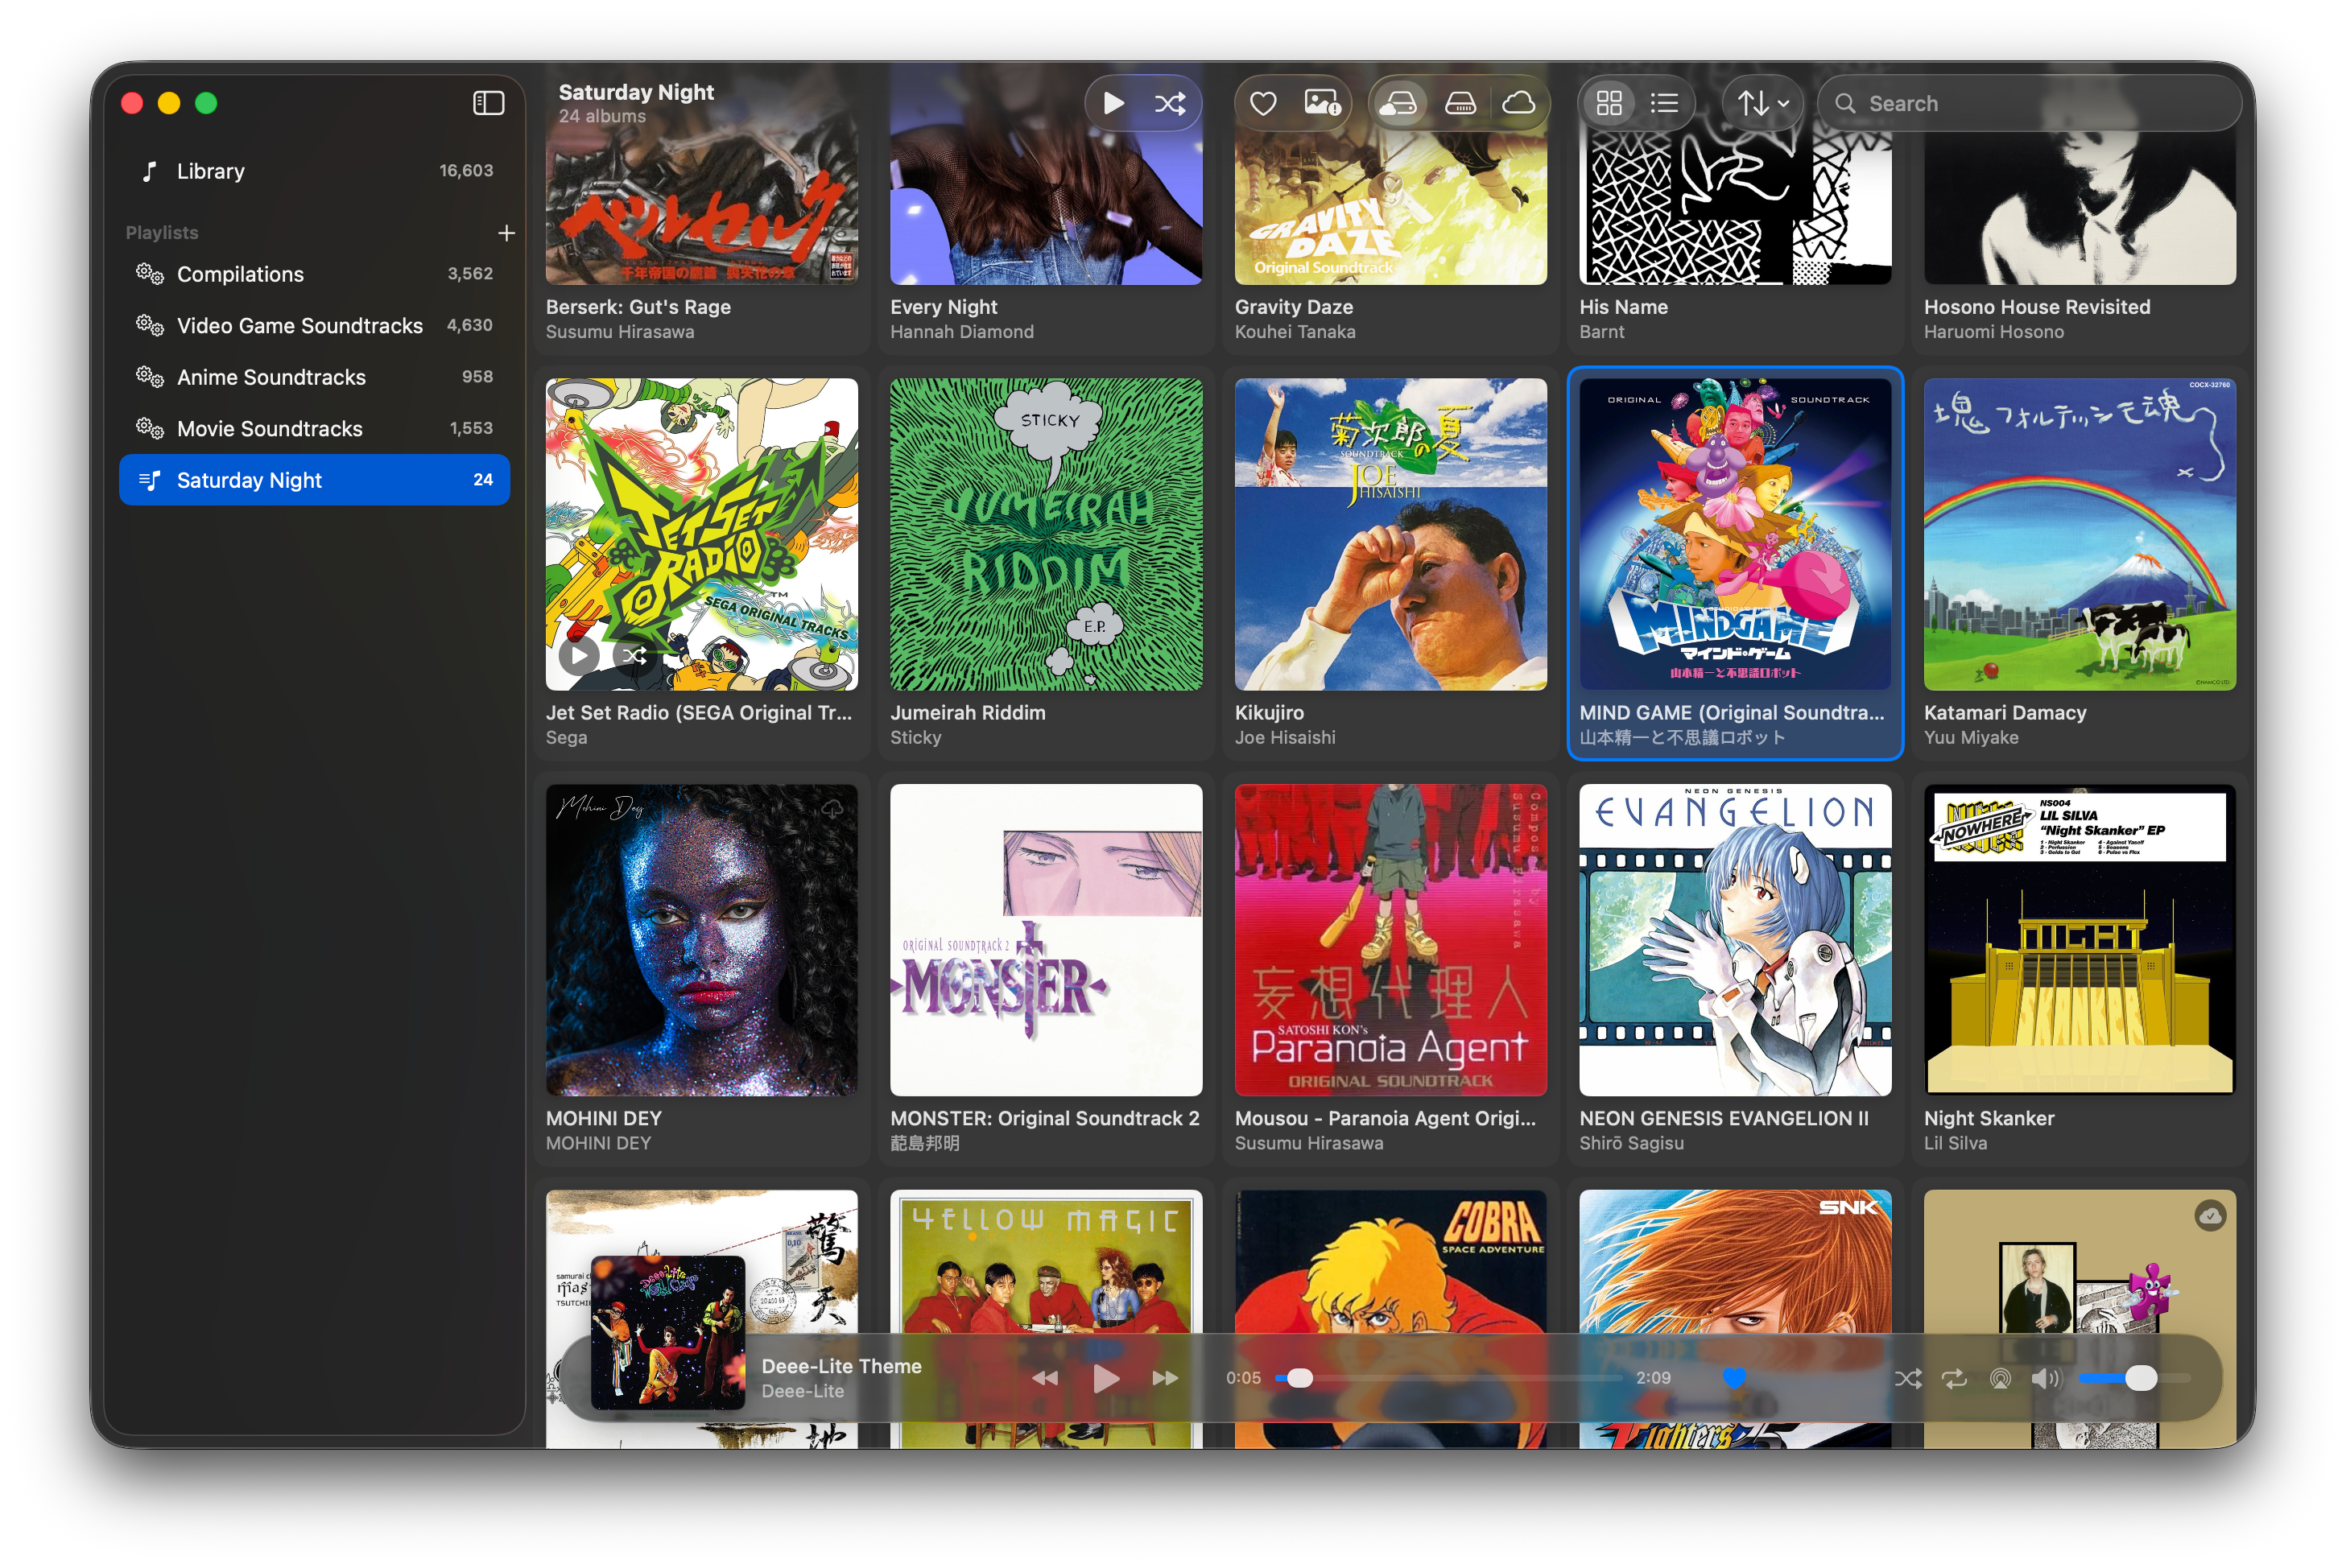
Task: Open the Library in the sidebar
Action: pyautogui.click(x=314, y=171)
